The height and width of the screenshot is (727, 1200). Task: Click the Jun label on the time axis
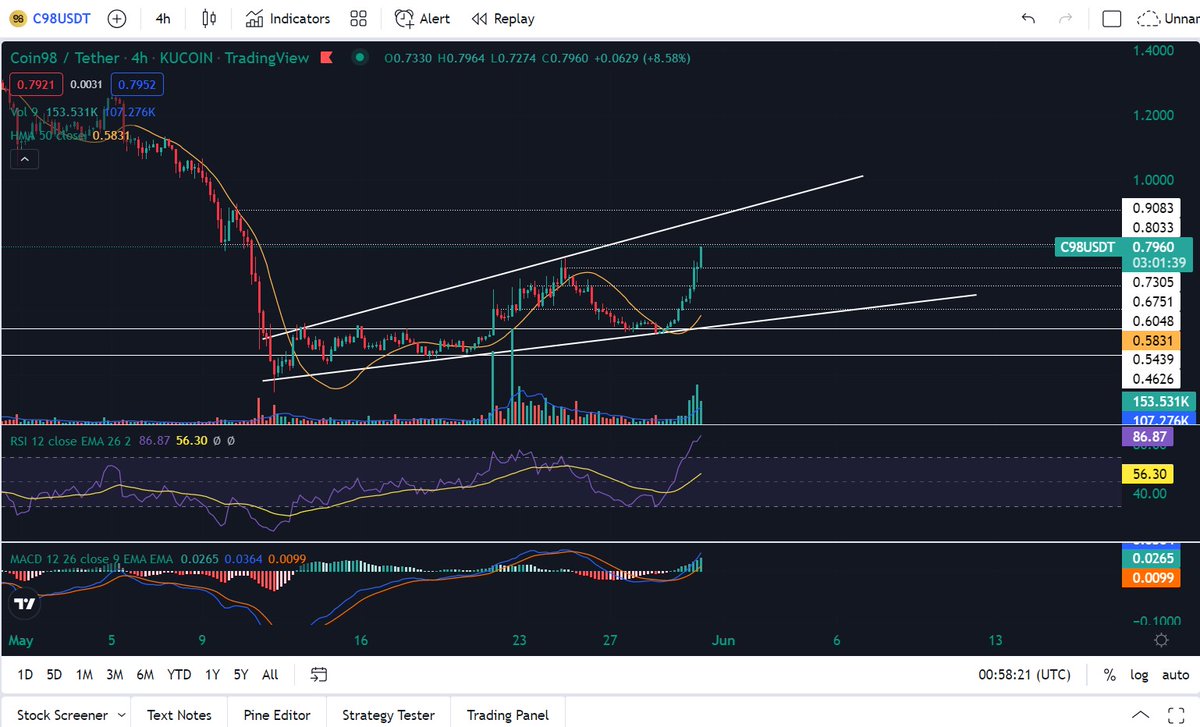(x=722, y=640)
